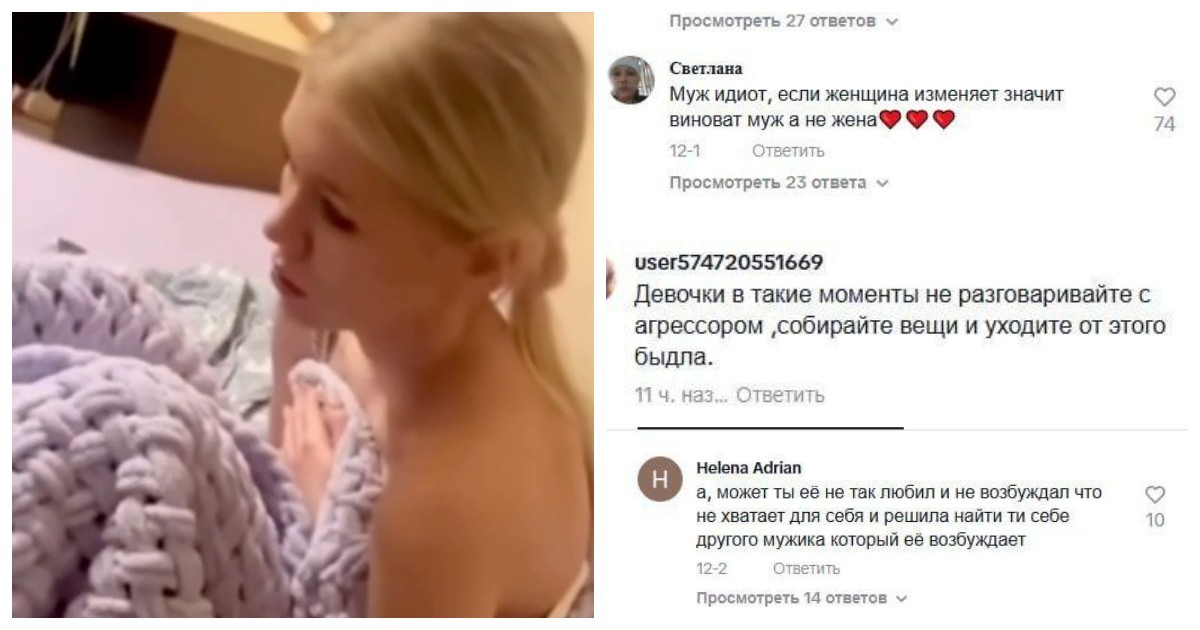Open Светлана's profile avatar
This screenshot has width=1200, height=630.
coord(632,81)
